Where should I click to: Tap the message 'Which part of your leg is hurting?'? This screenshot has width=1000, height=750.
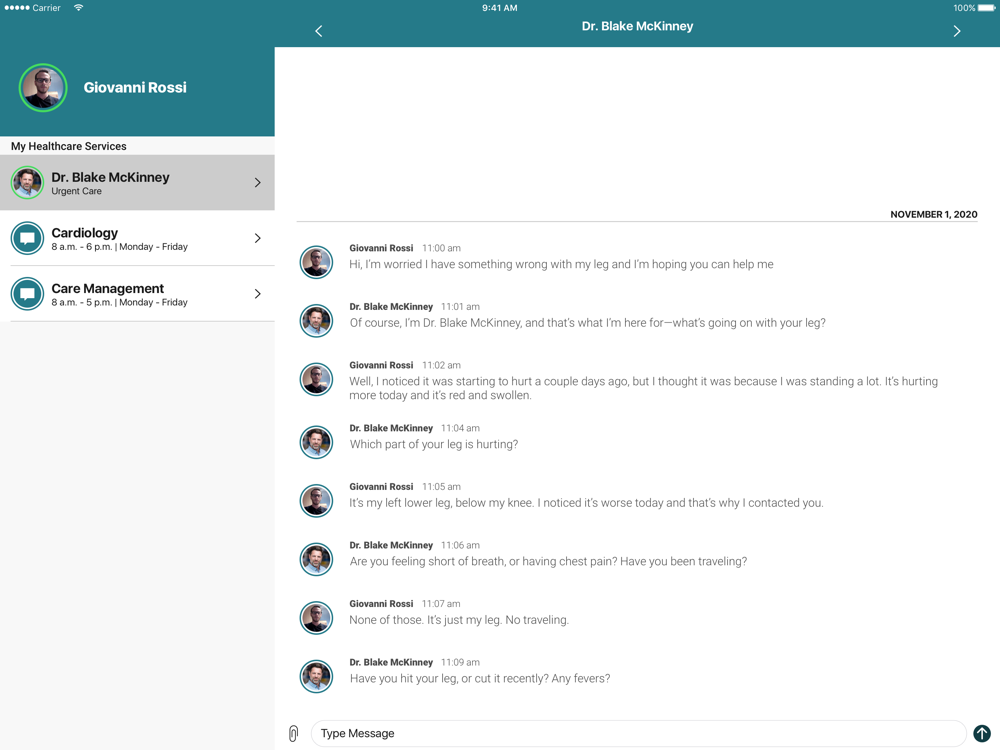click(434, 445)
